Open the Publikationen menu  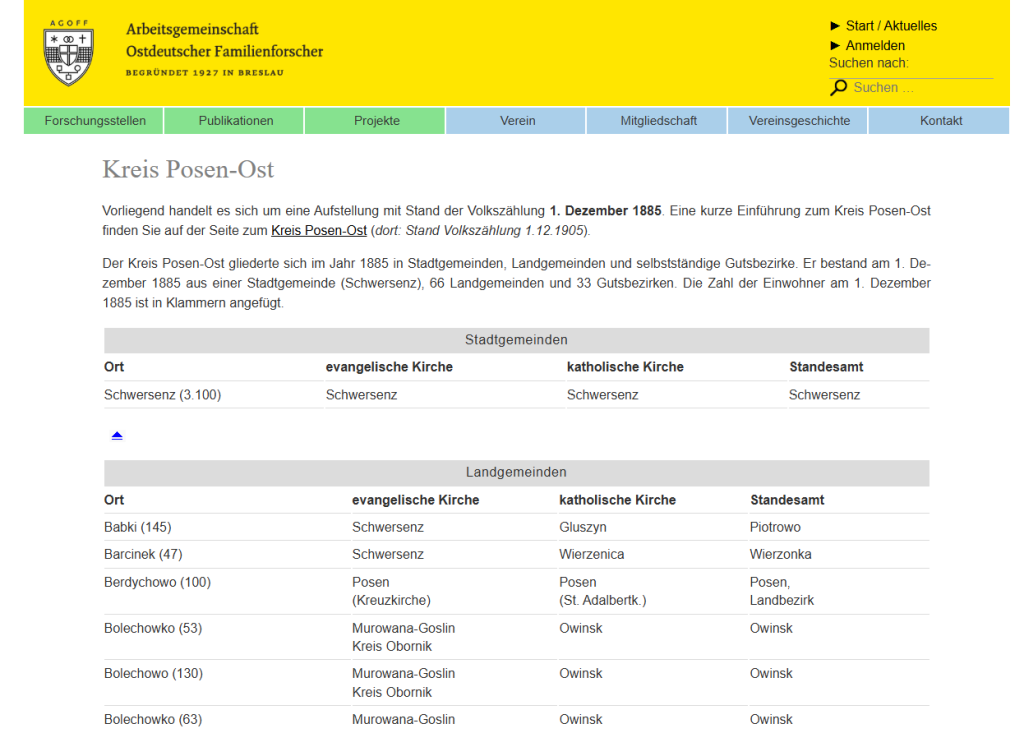(x=234, y=121)
